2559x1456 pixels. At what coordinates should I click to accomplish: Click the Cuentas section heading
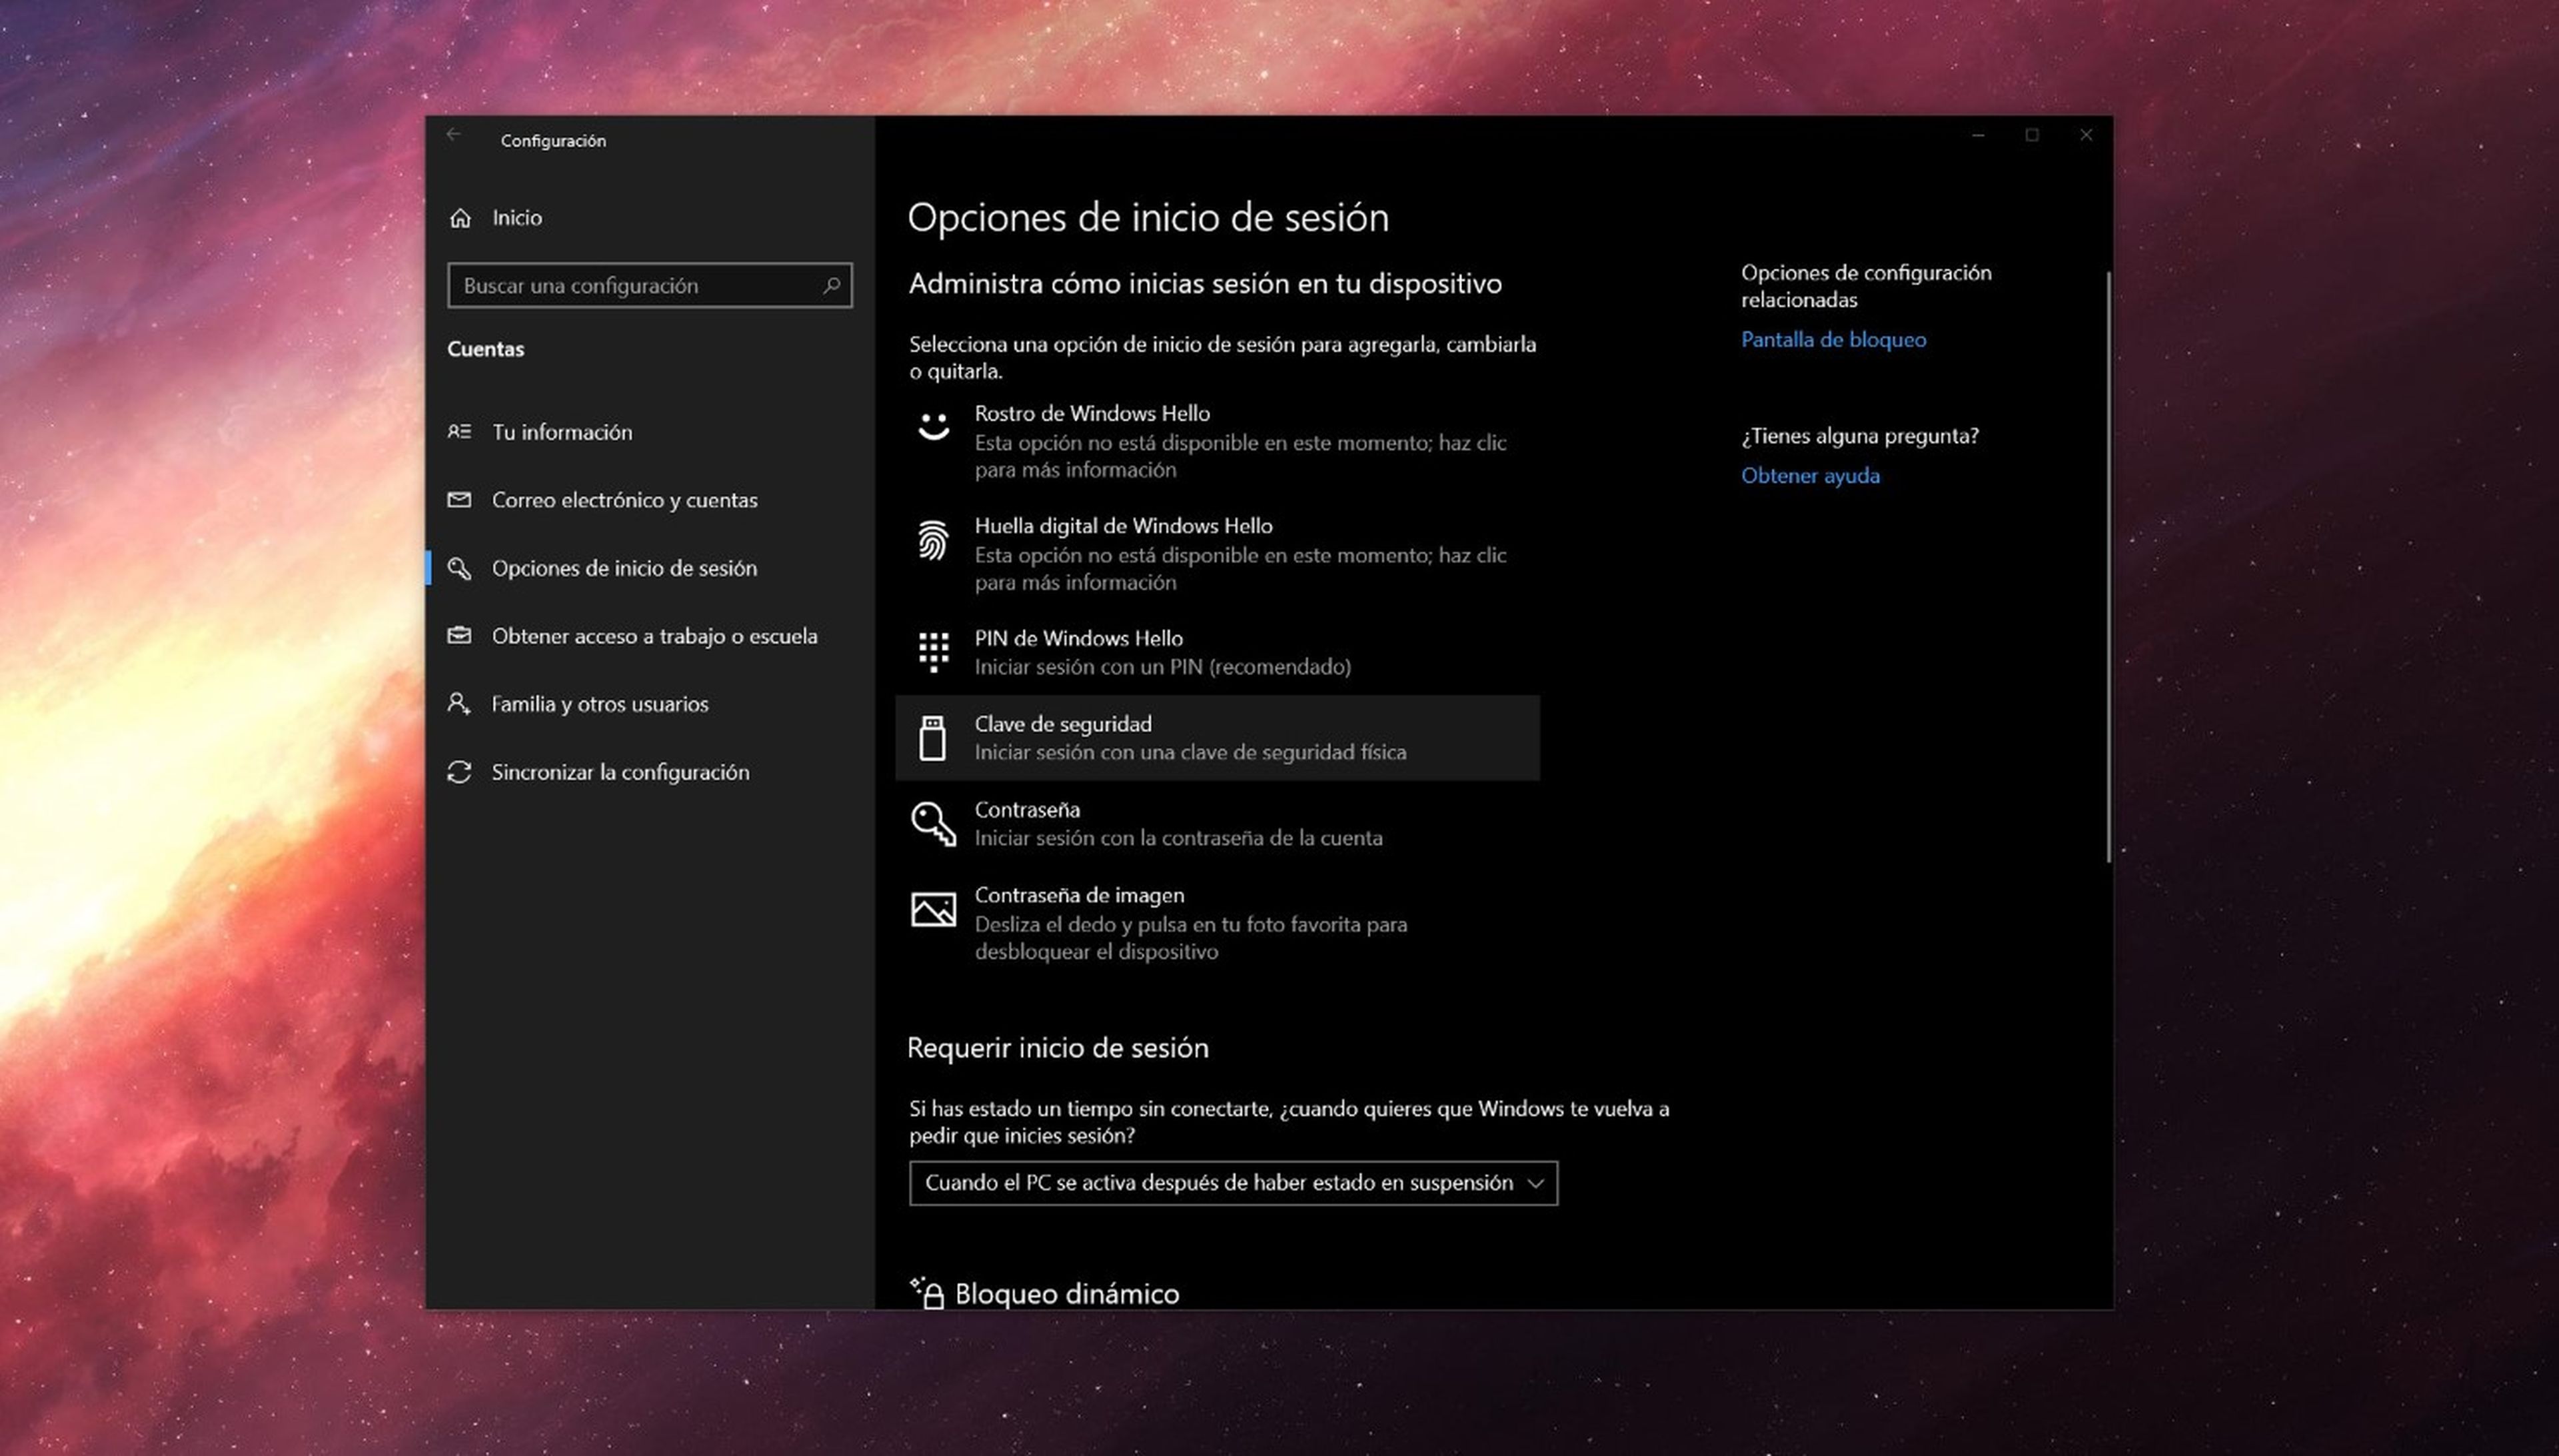[485, 349]
